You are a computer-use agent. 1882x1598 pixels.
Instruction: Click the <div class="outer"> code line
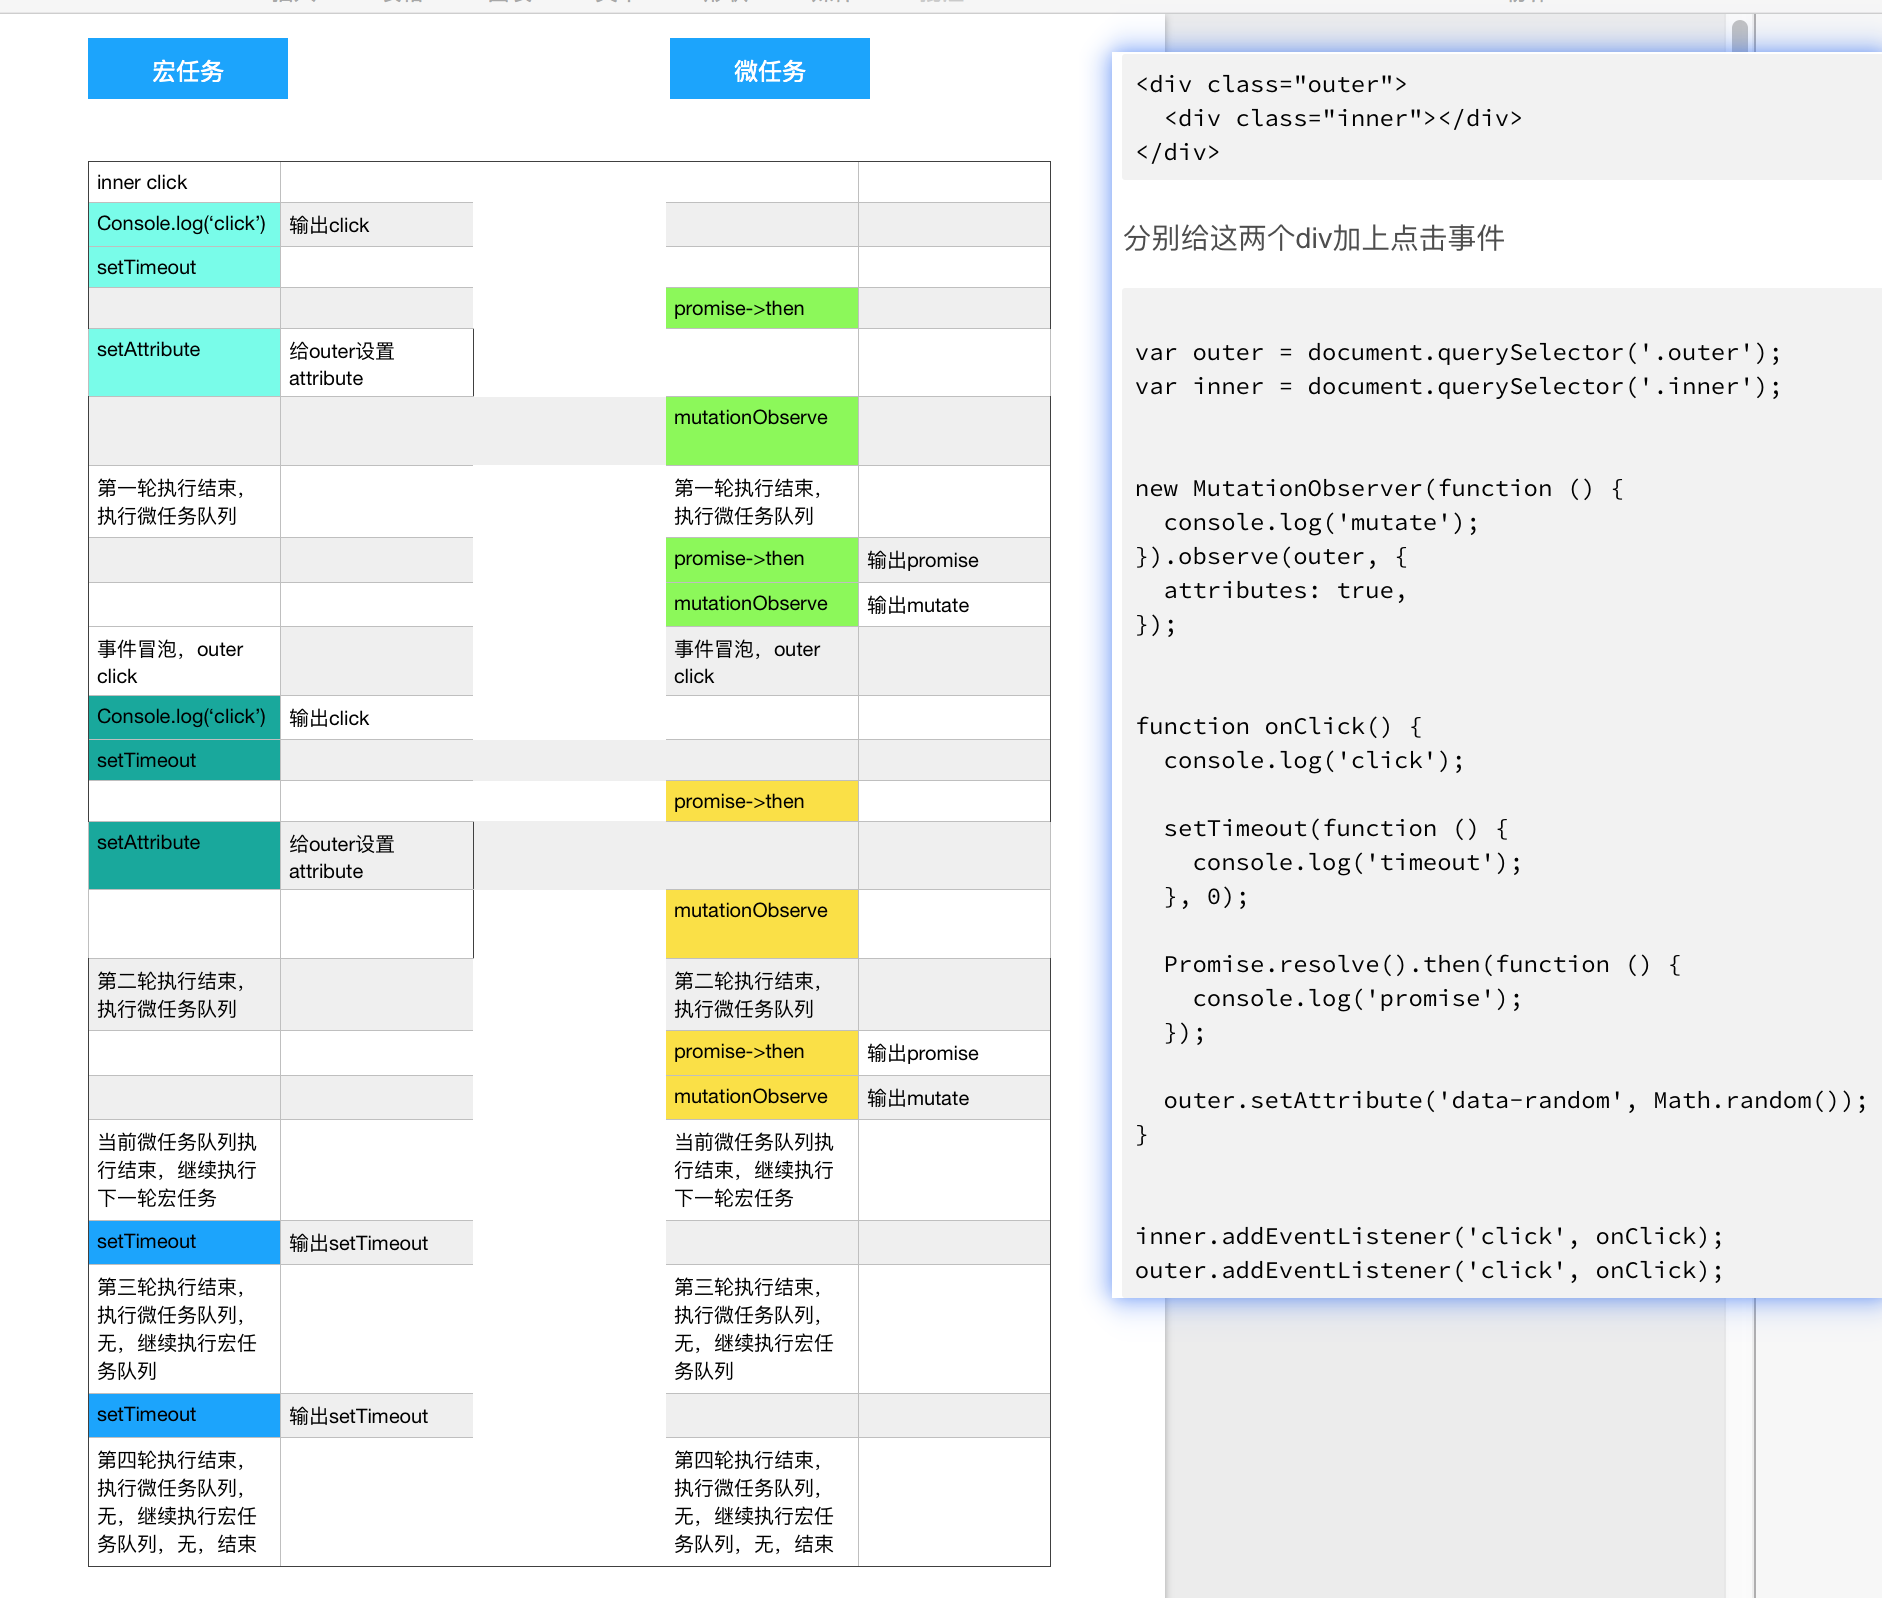pyautogui.click(x=1271, y=85)
